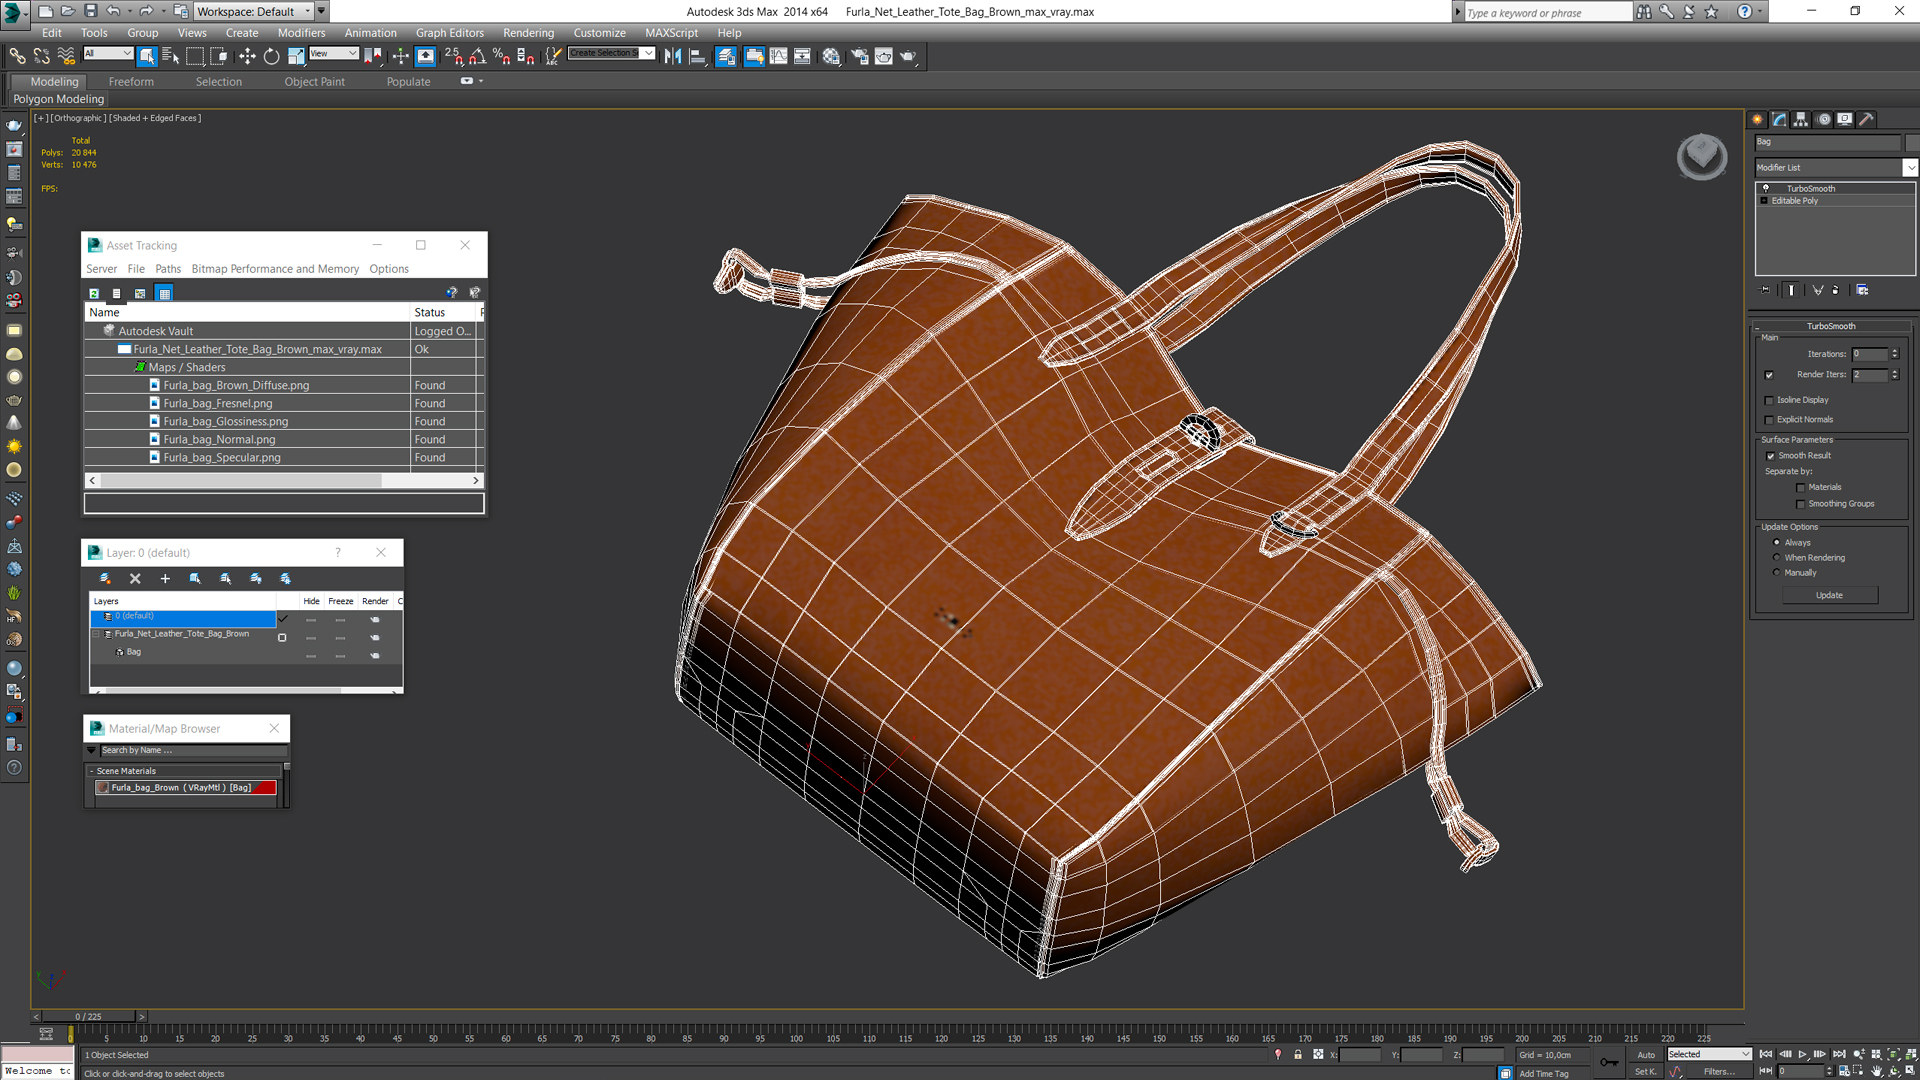Click the Polygon Modeling panel button
This screenshot has height=1080, width=1920.
pyautogui.click(x=58, y=99)
